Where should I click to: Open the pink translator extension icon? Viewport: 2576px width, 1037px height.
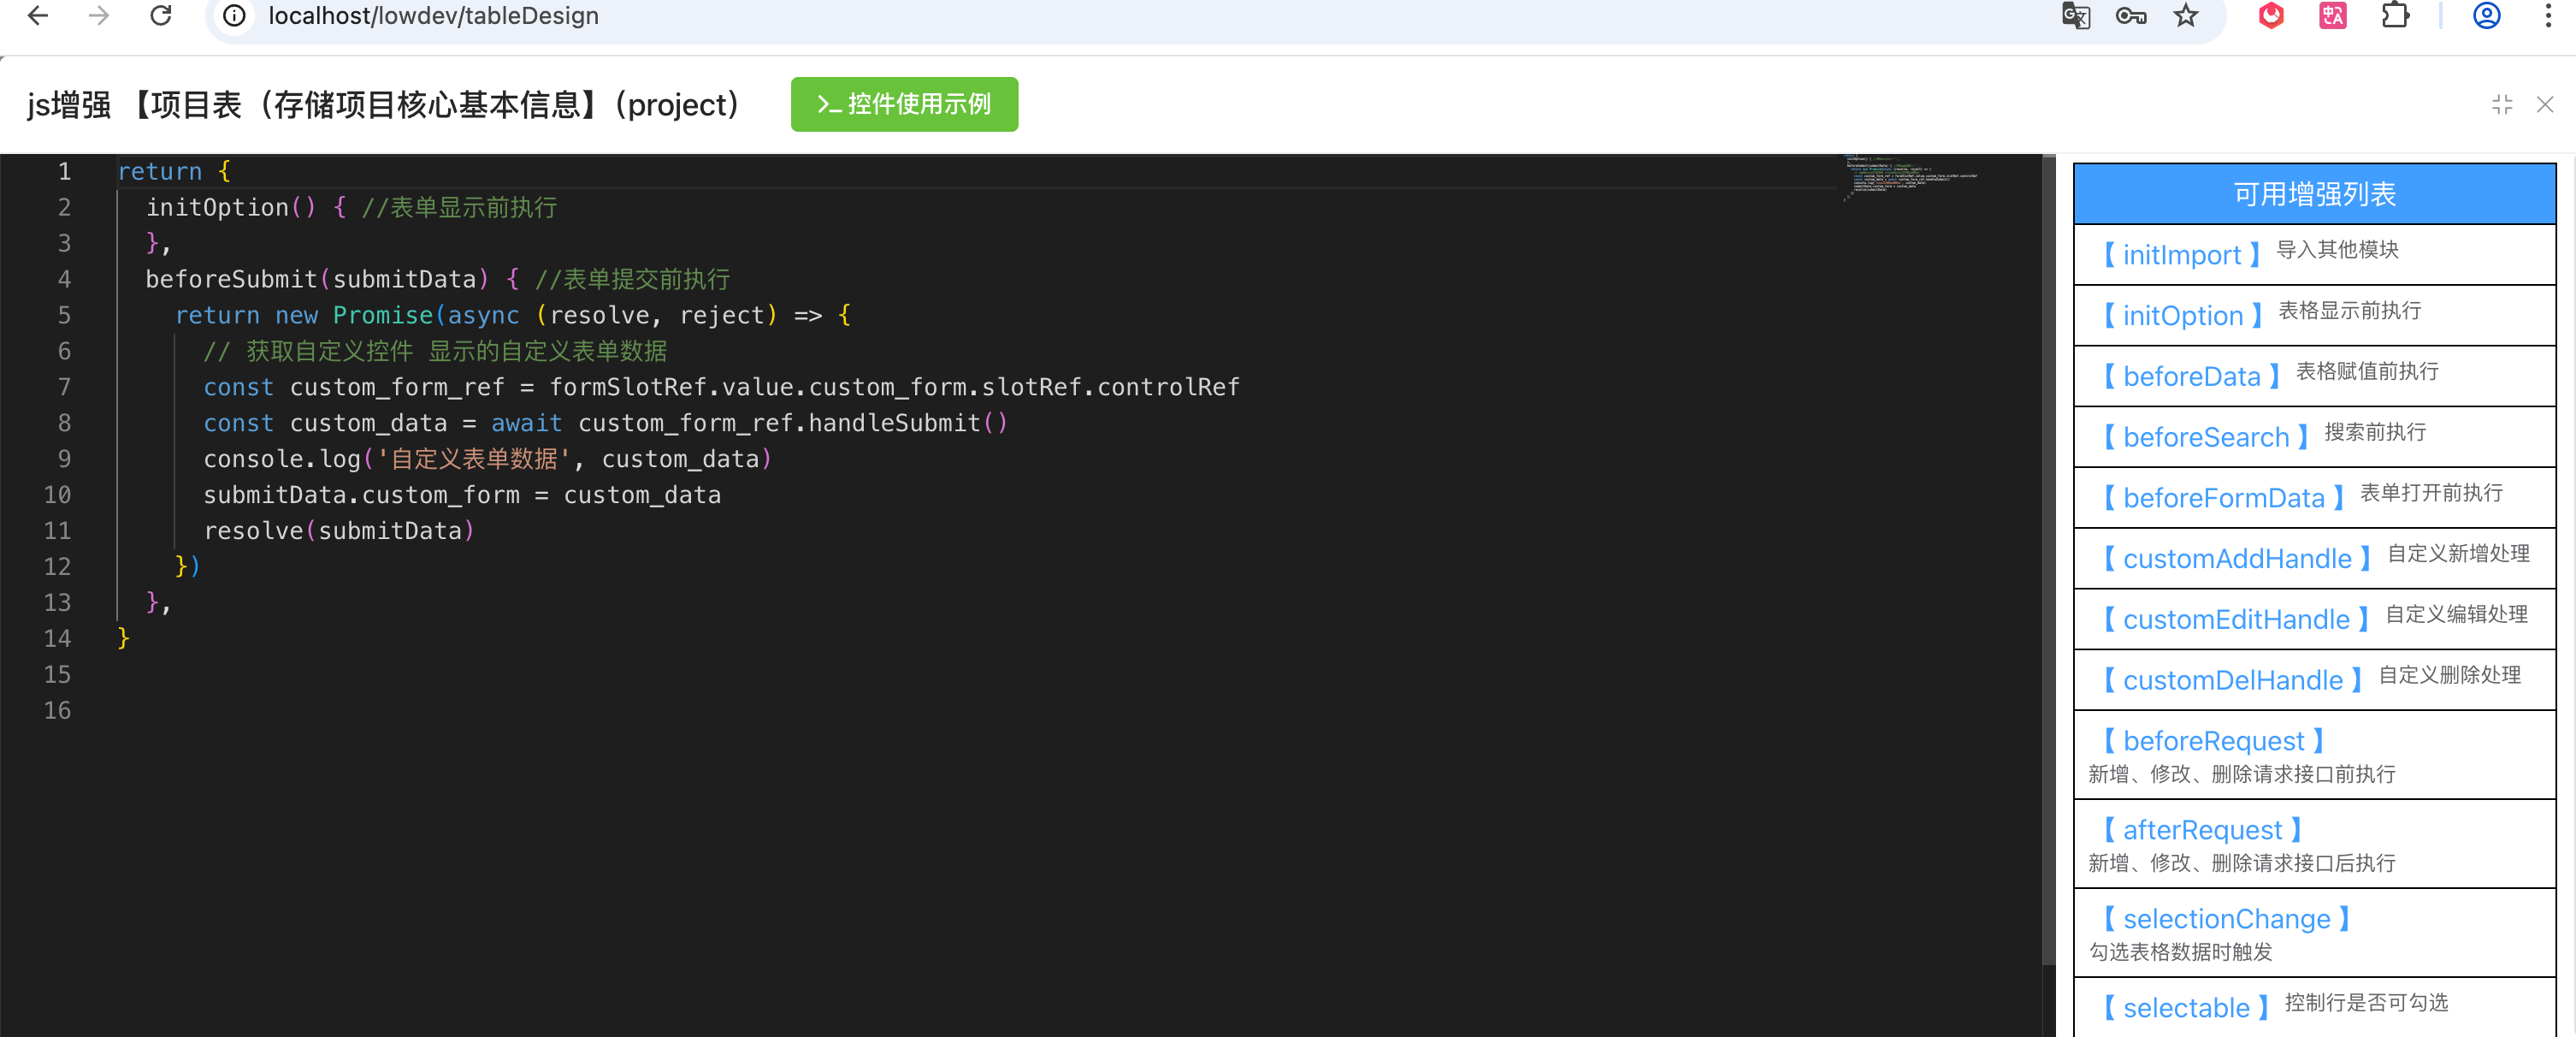(2332, 16)
